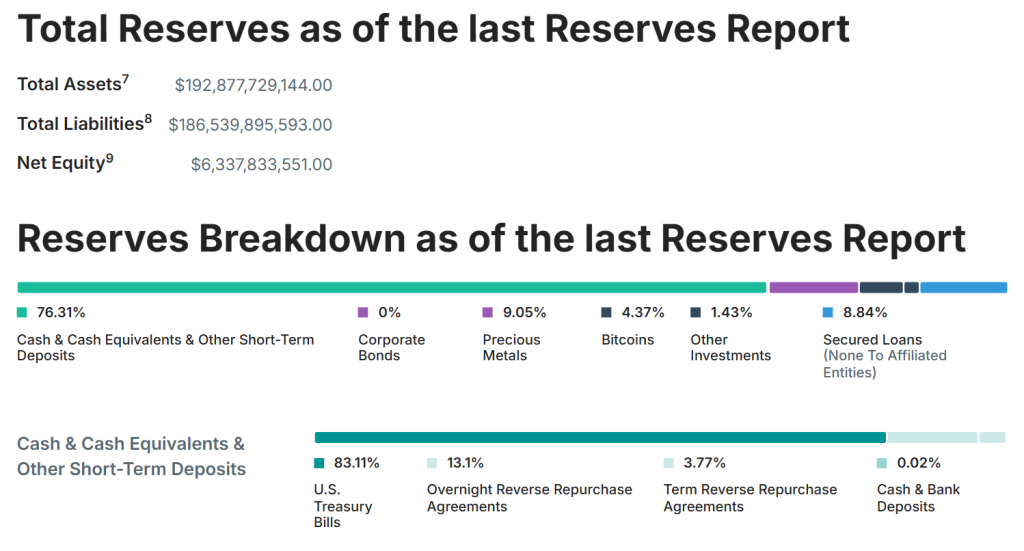The image size is (1024, 551).
Task: Click the teal square beside 76.31%
Action: click(22, 312)
